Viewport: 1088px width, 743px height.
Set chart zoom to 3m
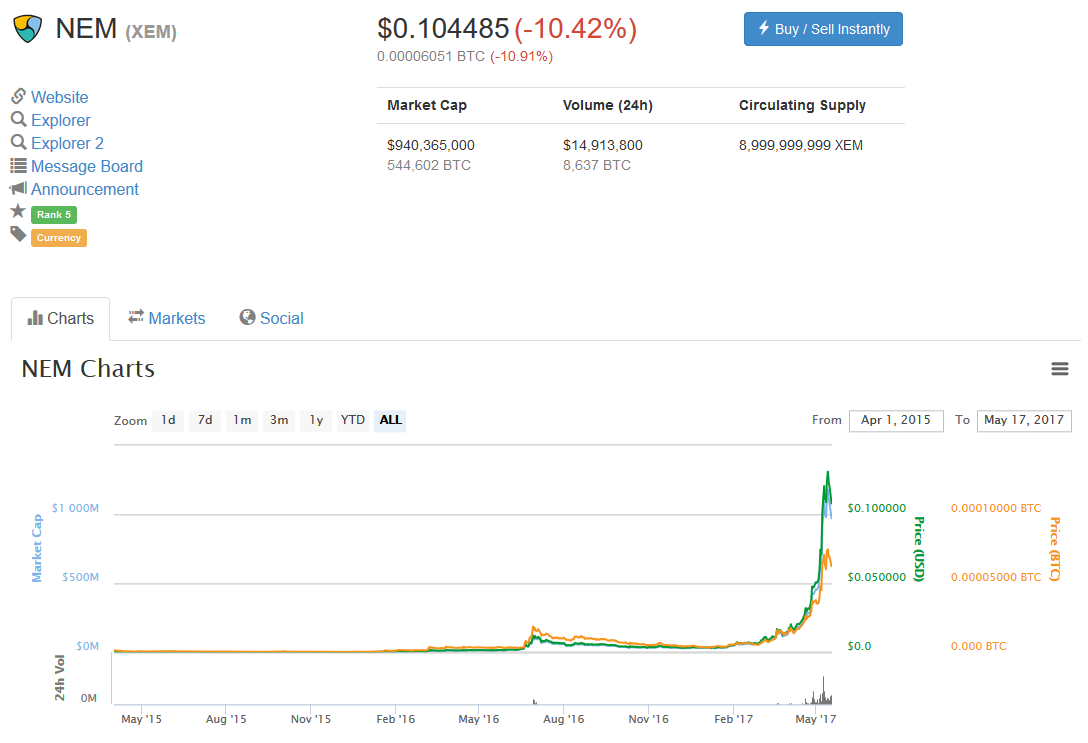pyautogui.click(x=279, y=420)
